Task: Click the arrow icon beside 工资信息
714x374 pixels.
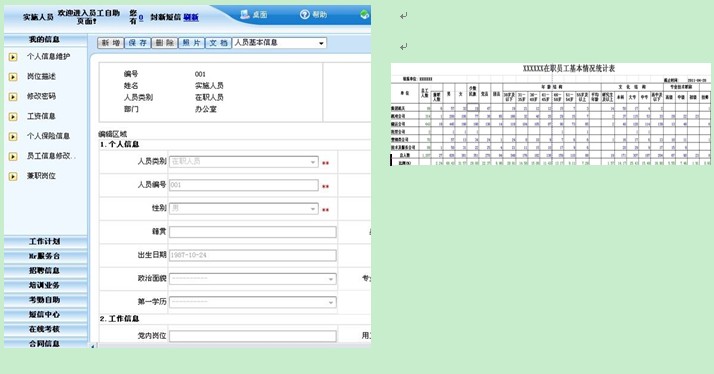Action: [13, 117]
